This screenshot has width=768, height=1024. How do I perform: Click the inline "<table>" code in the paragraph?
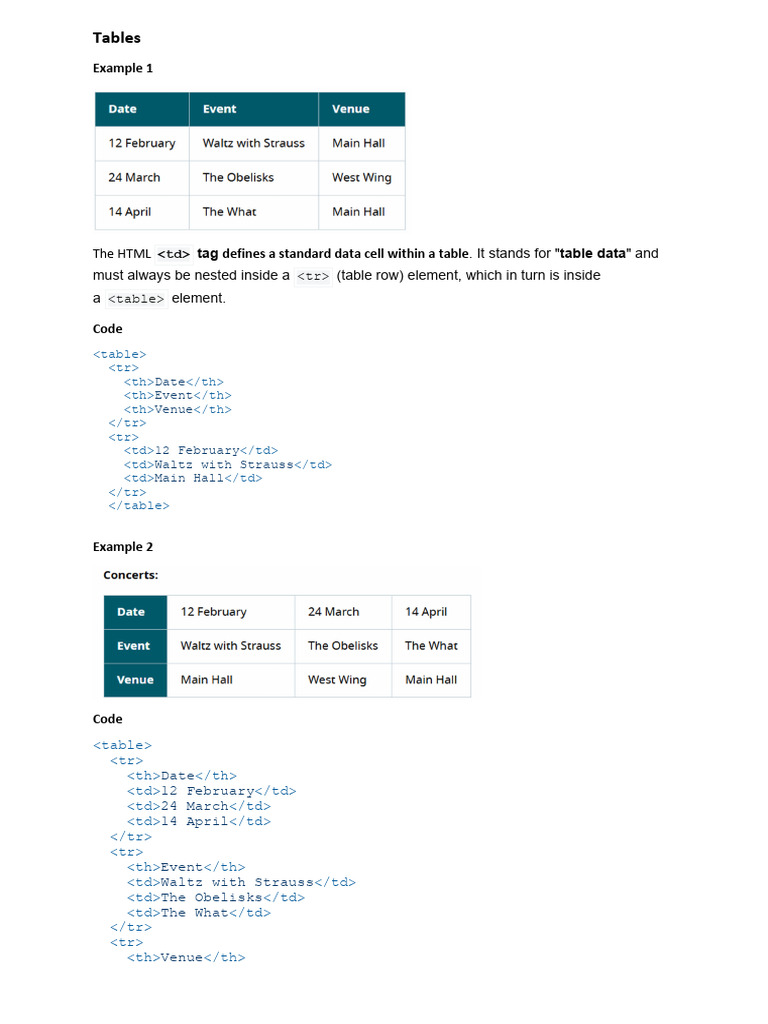coord(136,299)
